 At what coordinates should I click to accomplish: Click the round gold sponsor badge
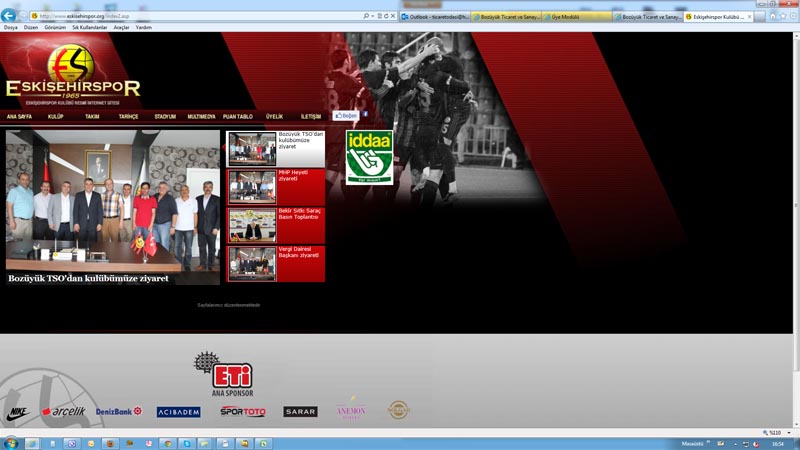click(398, 410)
